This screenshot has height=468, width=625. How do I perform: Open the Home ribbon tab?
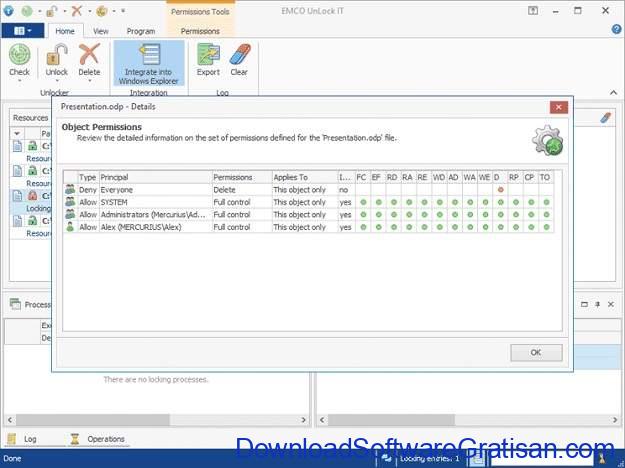[65, 31]
